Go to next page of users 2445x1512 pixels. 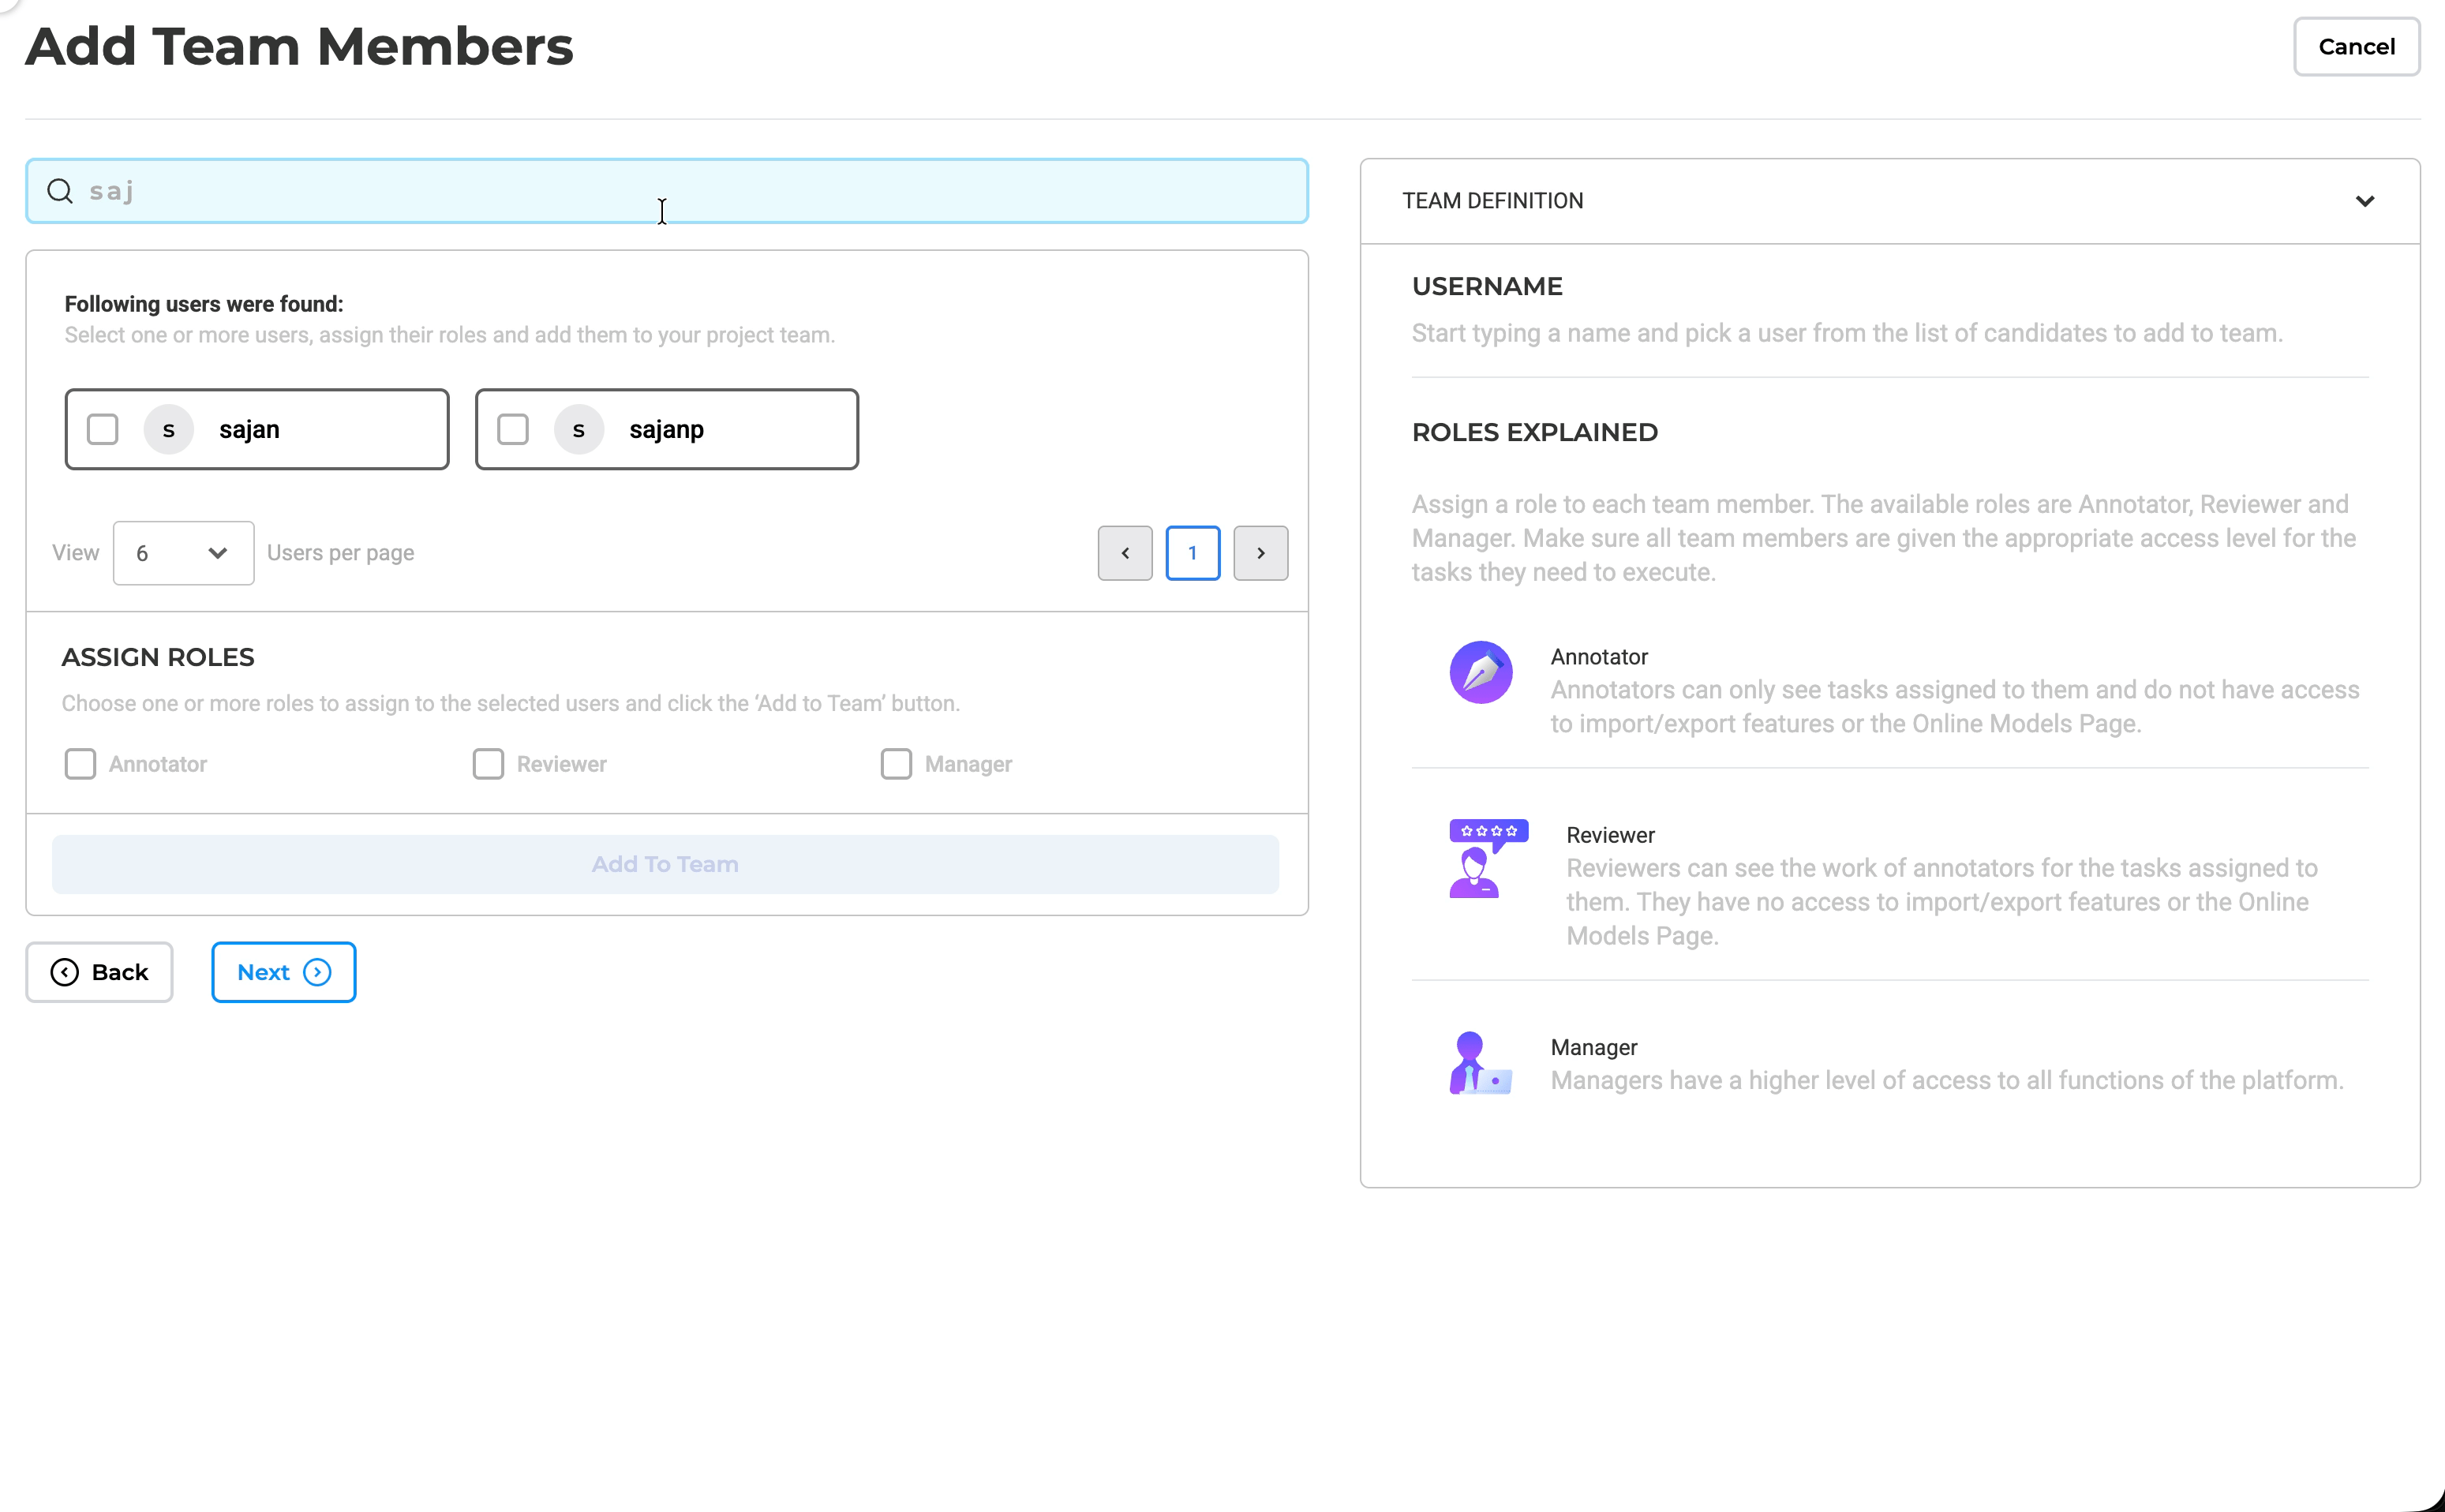pyautogui.click(x=1260, y=553)
